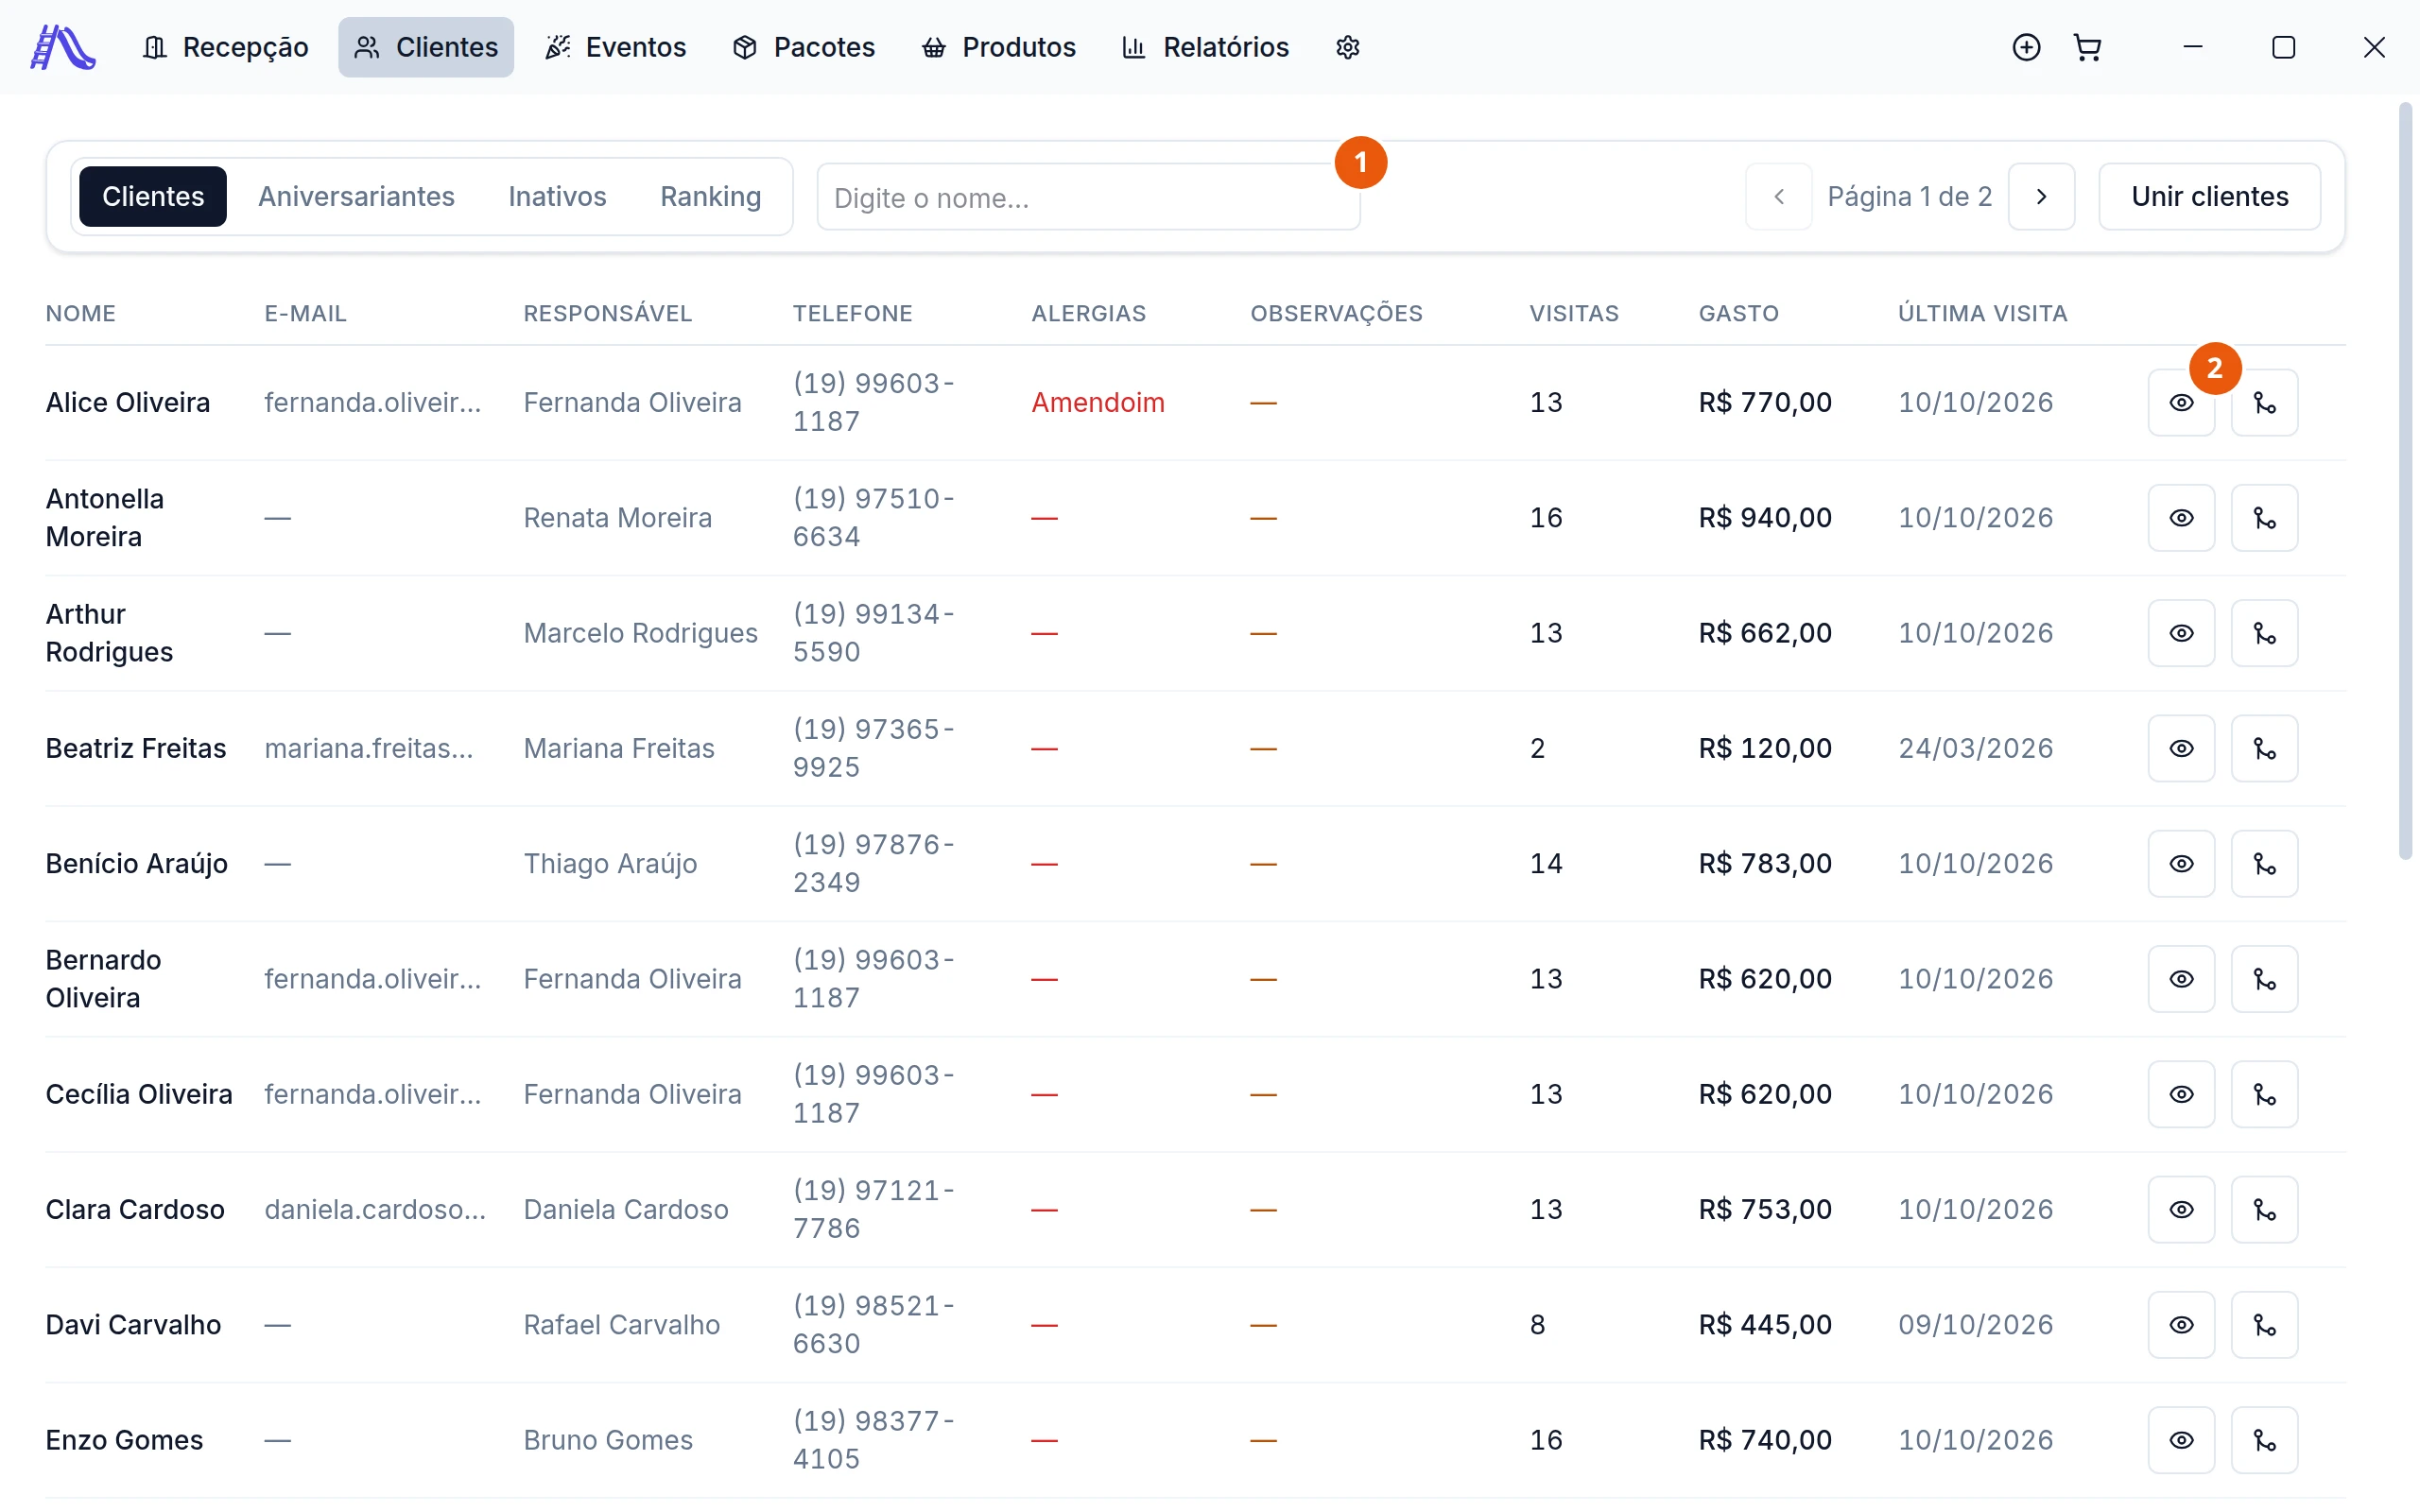Viewport: 2420px width, 1512px height.
Task: Click the Unir clientes button
Action: 2209,197
